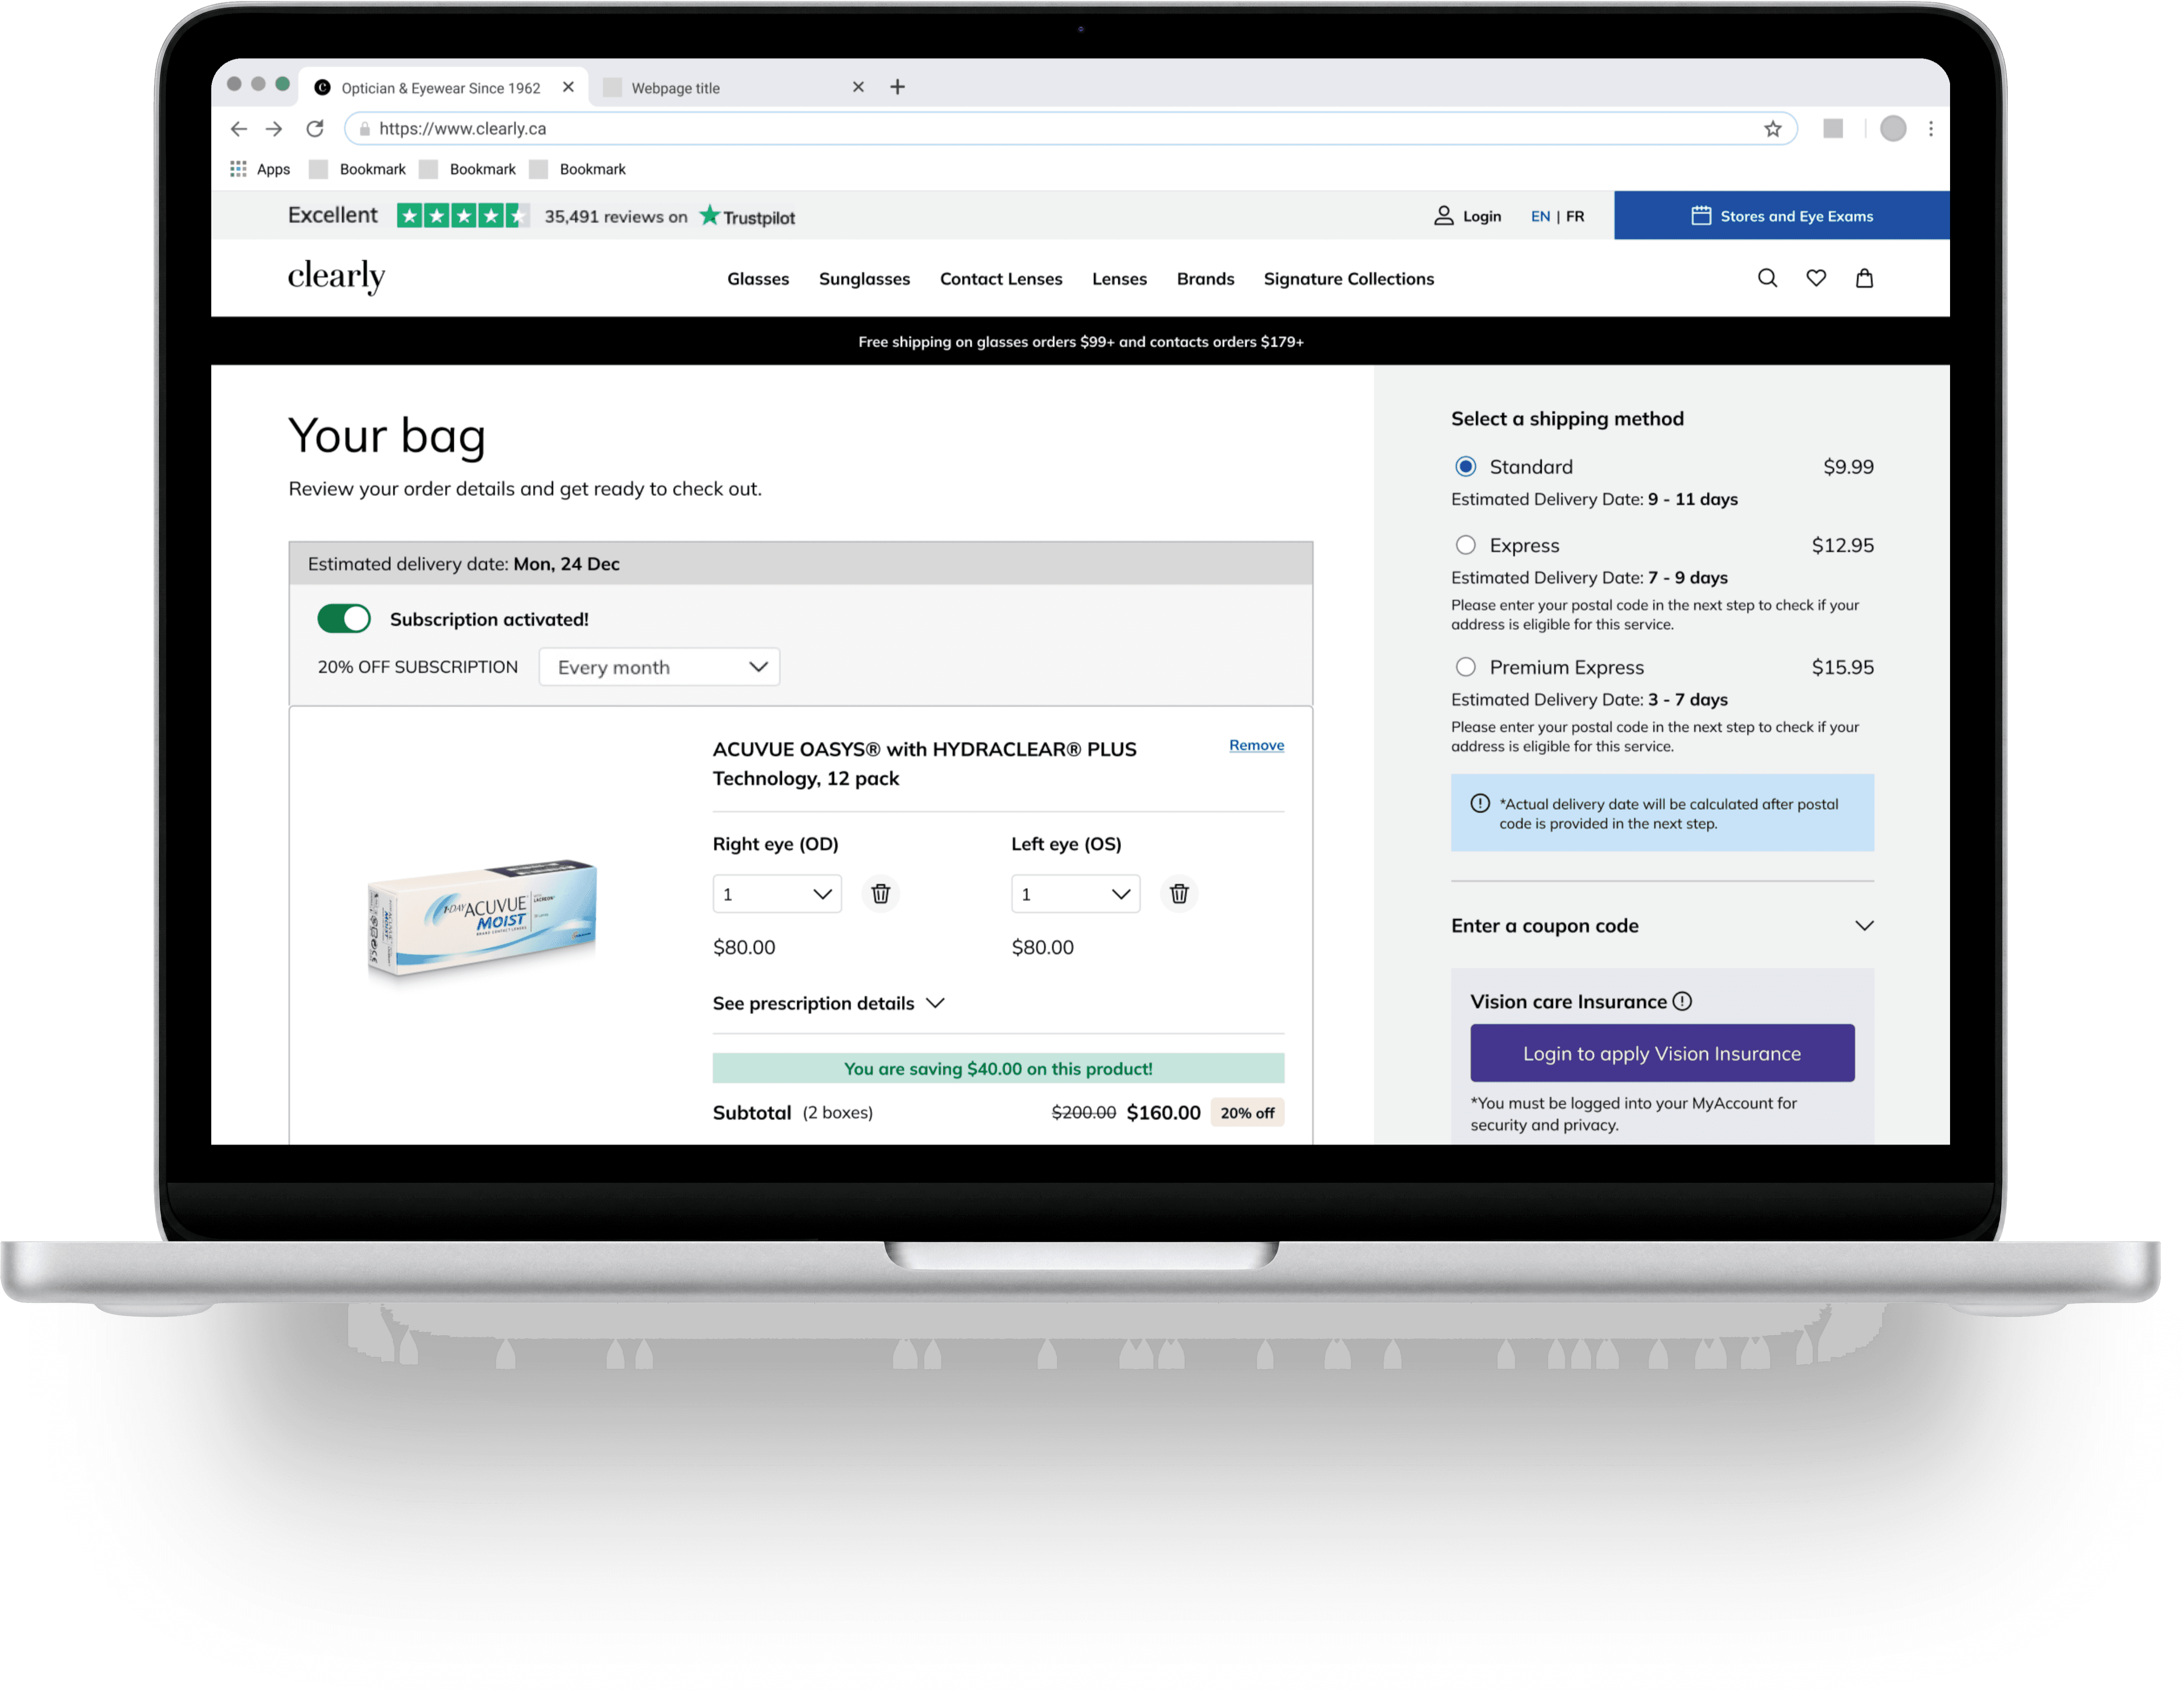The width and height of the screenshot is (2184, 1692).
Task: Open the Every month frequency dropdown
Action: pyautogui.click(x=659, y=667)
